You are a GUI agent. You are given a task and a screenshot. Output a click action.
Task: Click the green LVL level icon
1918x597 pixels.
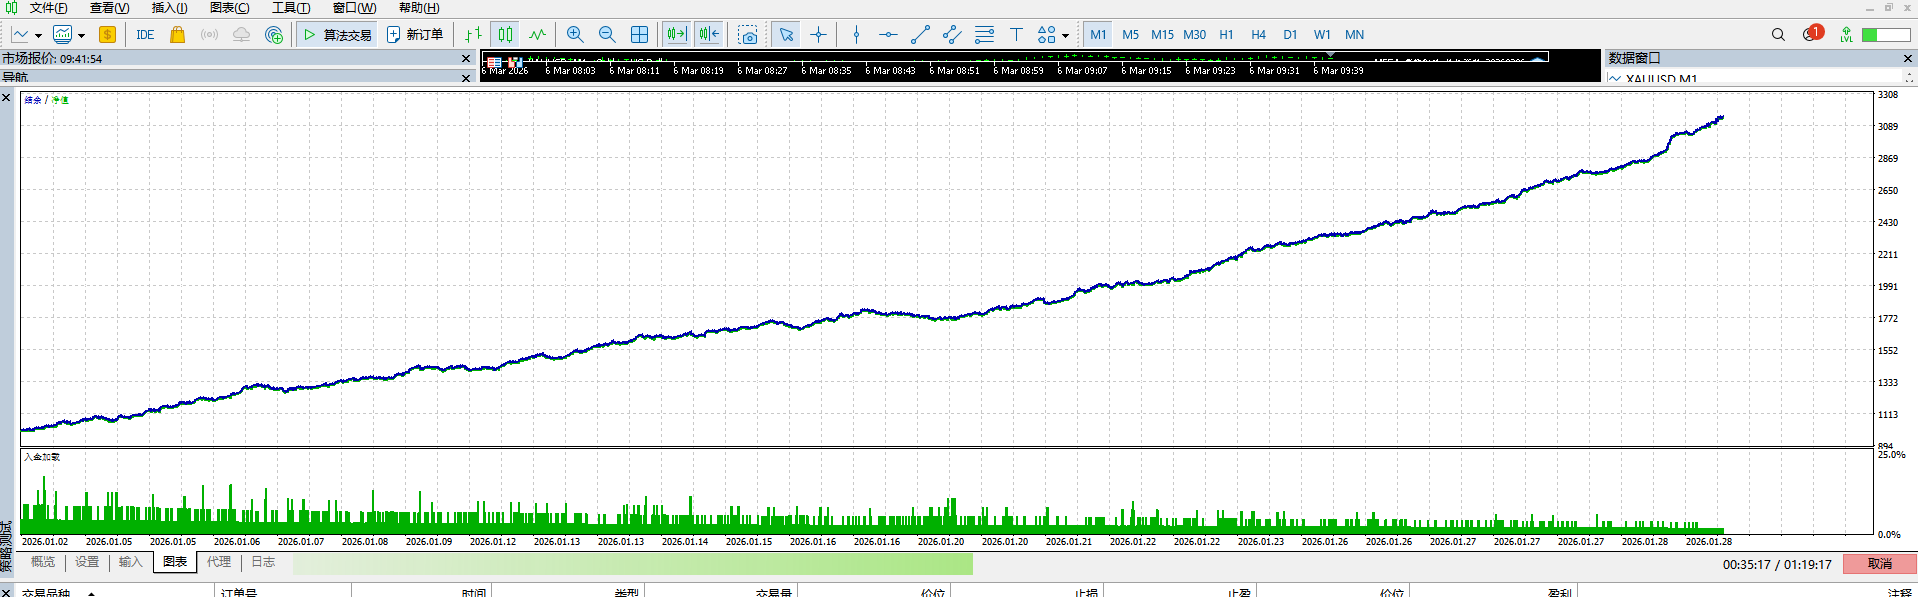click(1846, 35)
